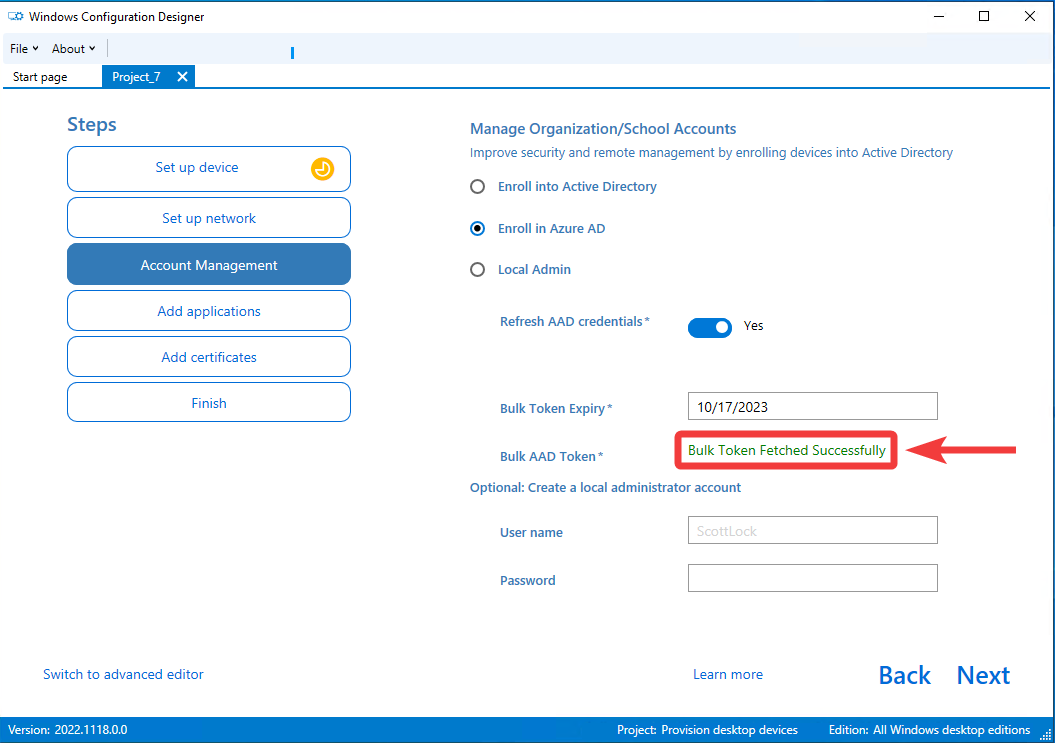Click the Windows Configuration Designer title bar icon
Image resolution: width=1055 pixels, height=743 pixels.
pyautogui.click(x=15, y=16)
